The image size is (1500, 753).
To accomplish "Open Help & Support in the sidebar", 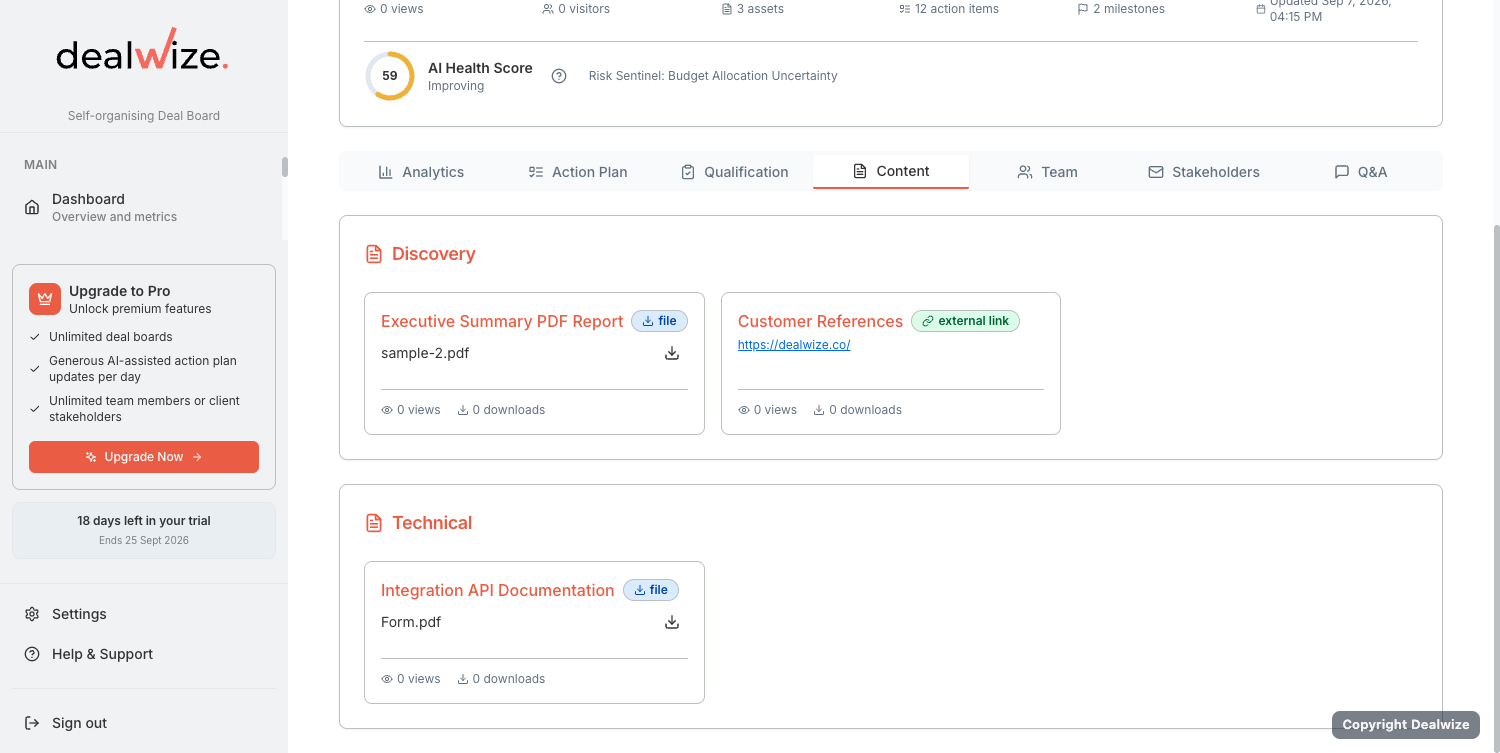I will tap(144, 654).
